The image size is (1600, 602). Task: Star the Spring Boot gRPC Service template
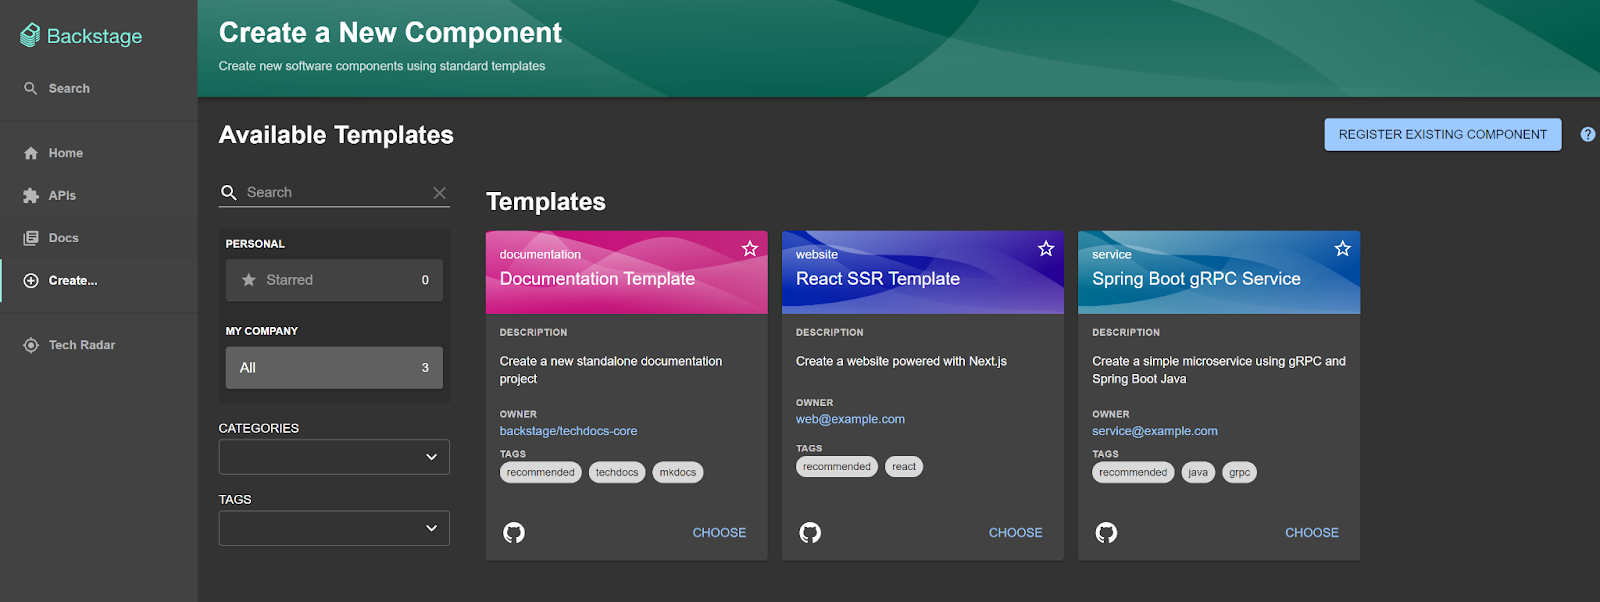(1342, 249)
